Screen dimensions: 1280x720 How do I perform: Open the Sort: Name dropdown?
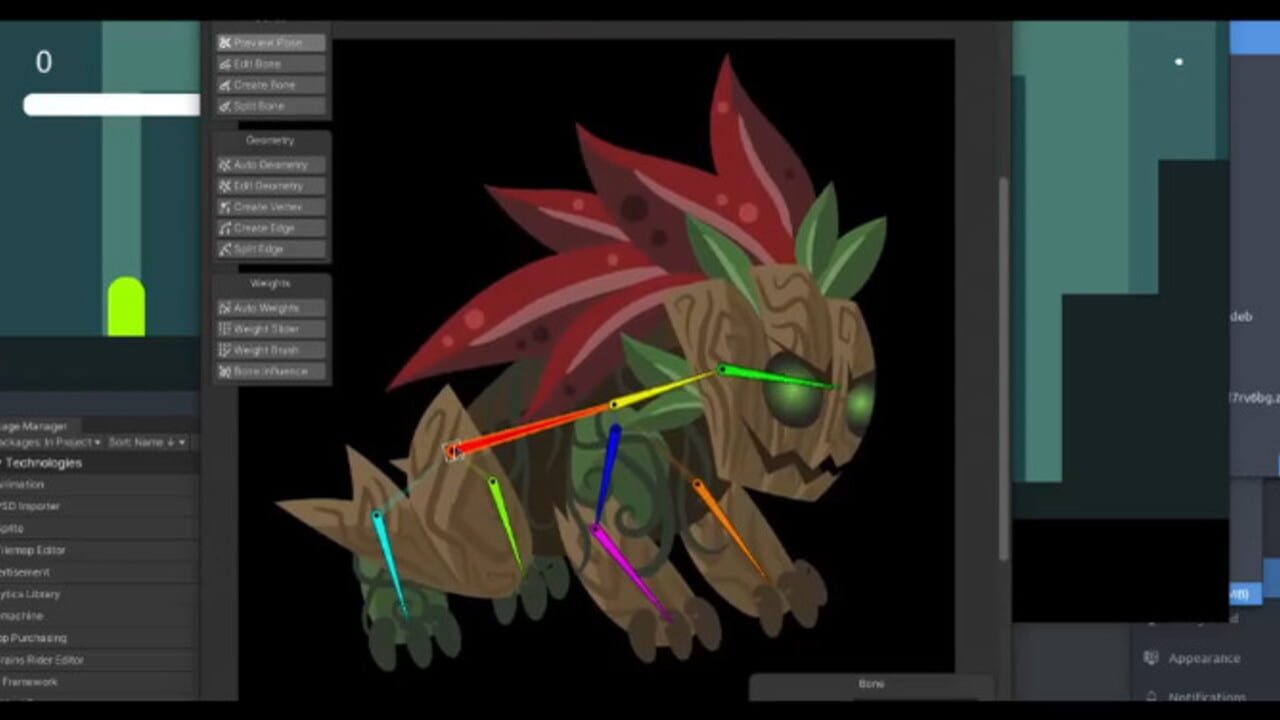coord(147,442)
